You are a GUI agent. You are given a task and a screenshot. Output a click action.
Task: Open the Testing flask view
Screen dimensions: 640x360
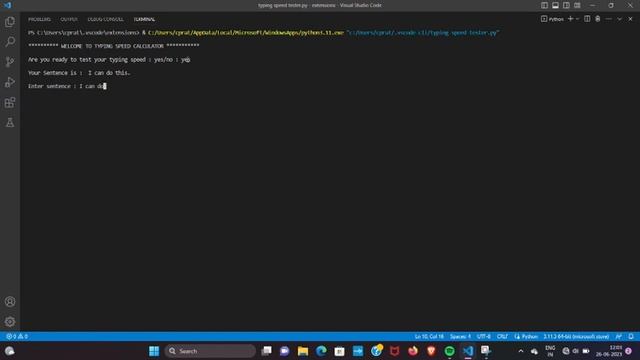pyautogui.click(x=10, y=122)
